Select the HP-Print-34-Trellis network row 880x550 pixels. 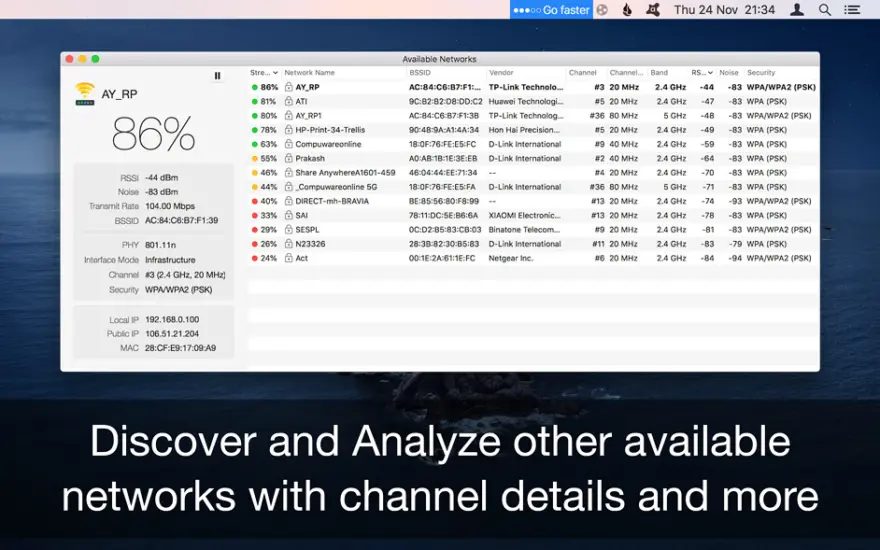533,130
